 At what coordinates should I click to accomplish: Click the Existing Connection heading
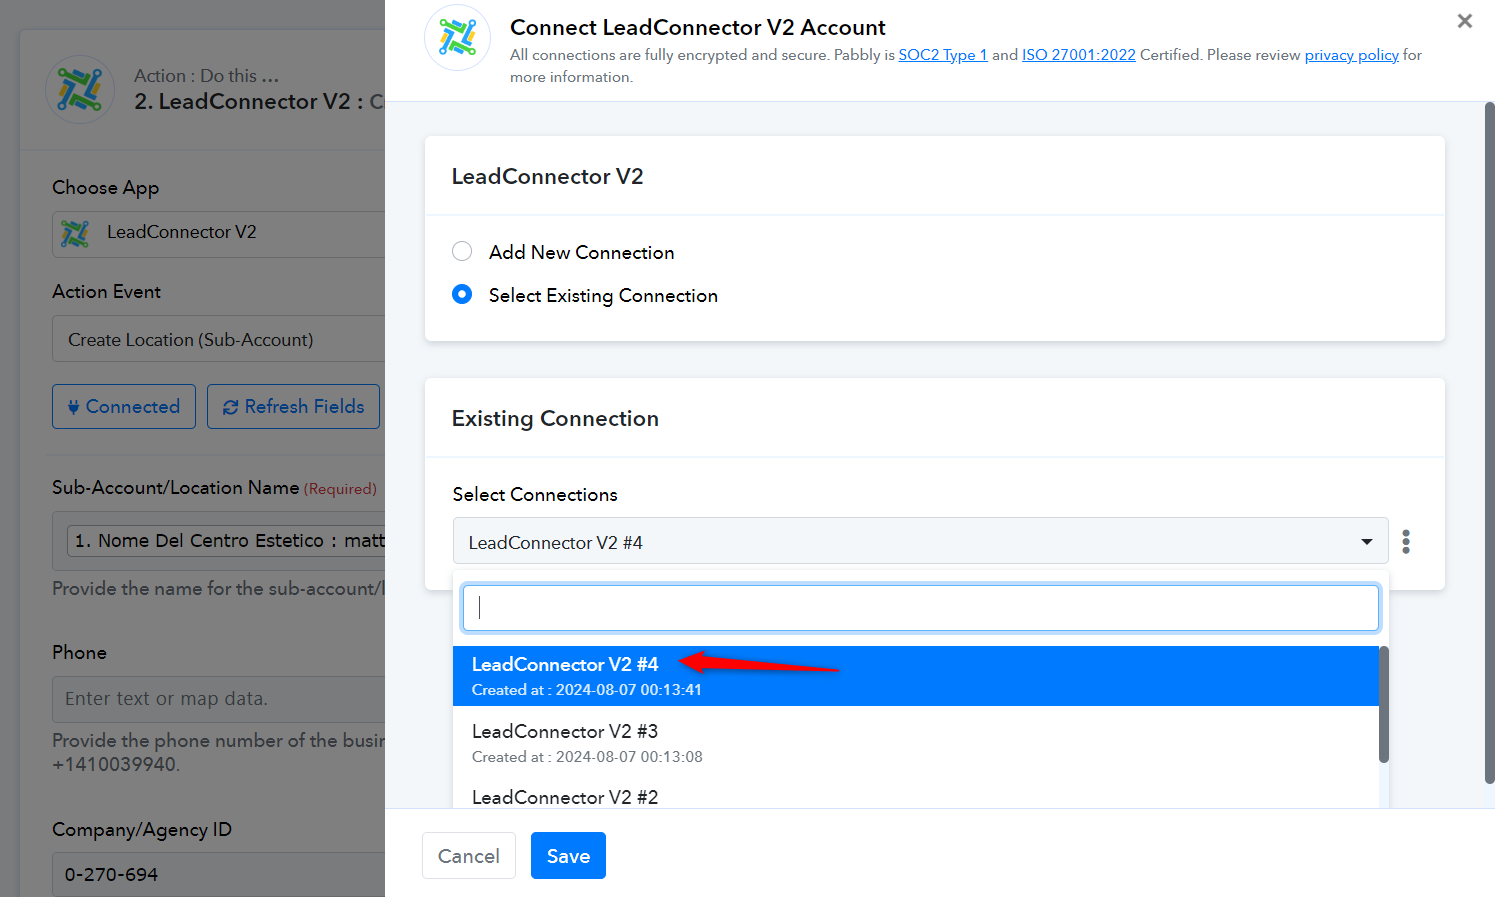click(555, 418)
